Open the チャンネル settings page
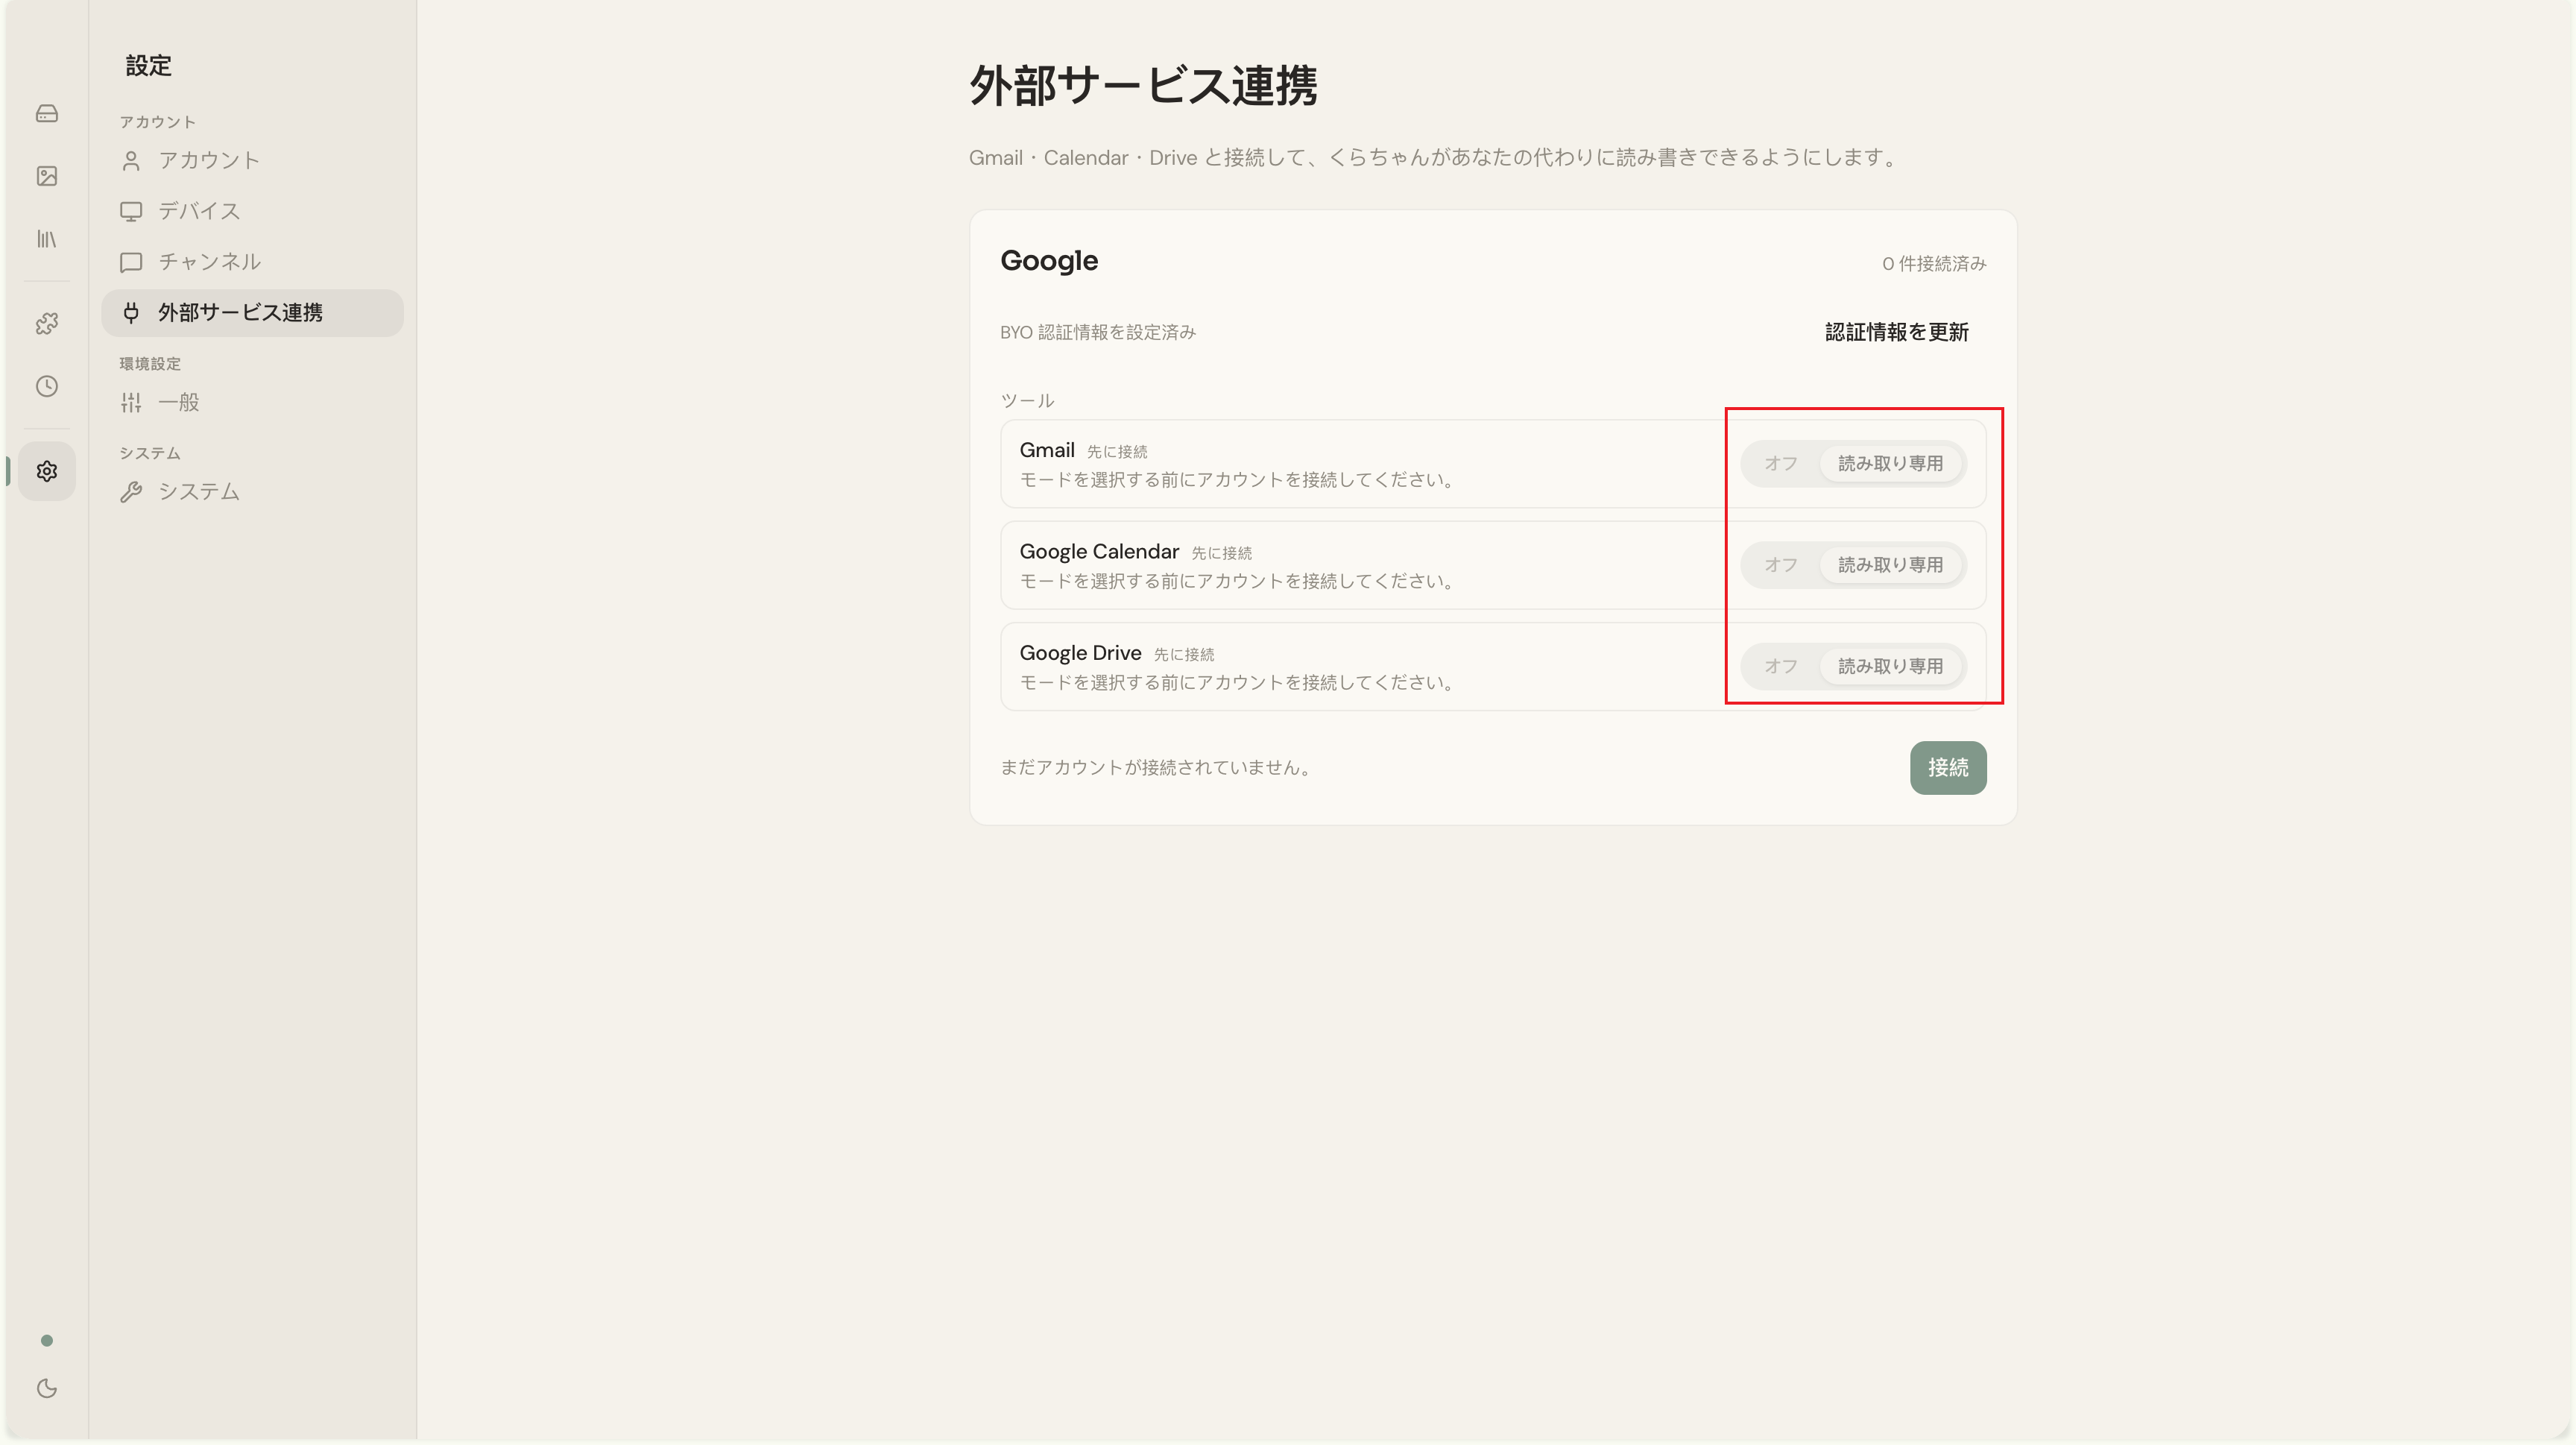2576x1445 pixels. (252, 262)
